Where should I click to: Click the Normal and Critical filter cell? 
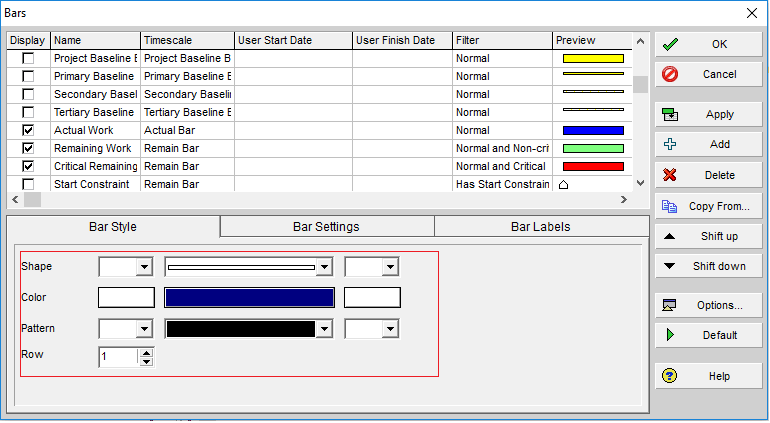pyautogui.click(x=502, y=167)
